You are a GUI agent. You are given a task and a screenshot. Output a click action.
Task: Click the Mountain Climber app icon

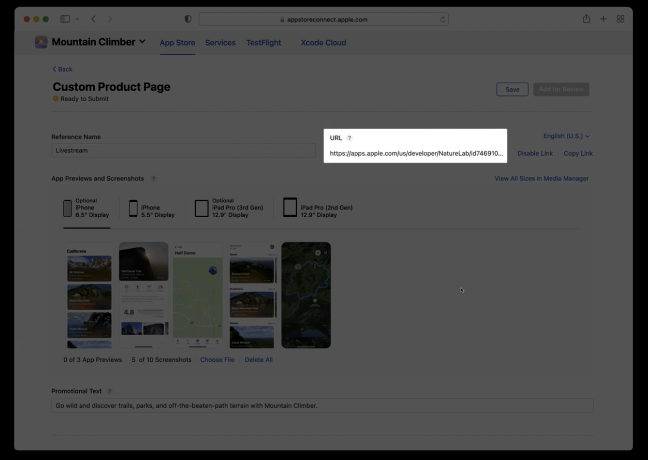41,42
